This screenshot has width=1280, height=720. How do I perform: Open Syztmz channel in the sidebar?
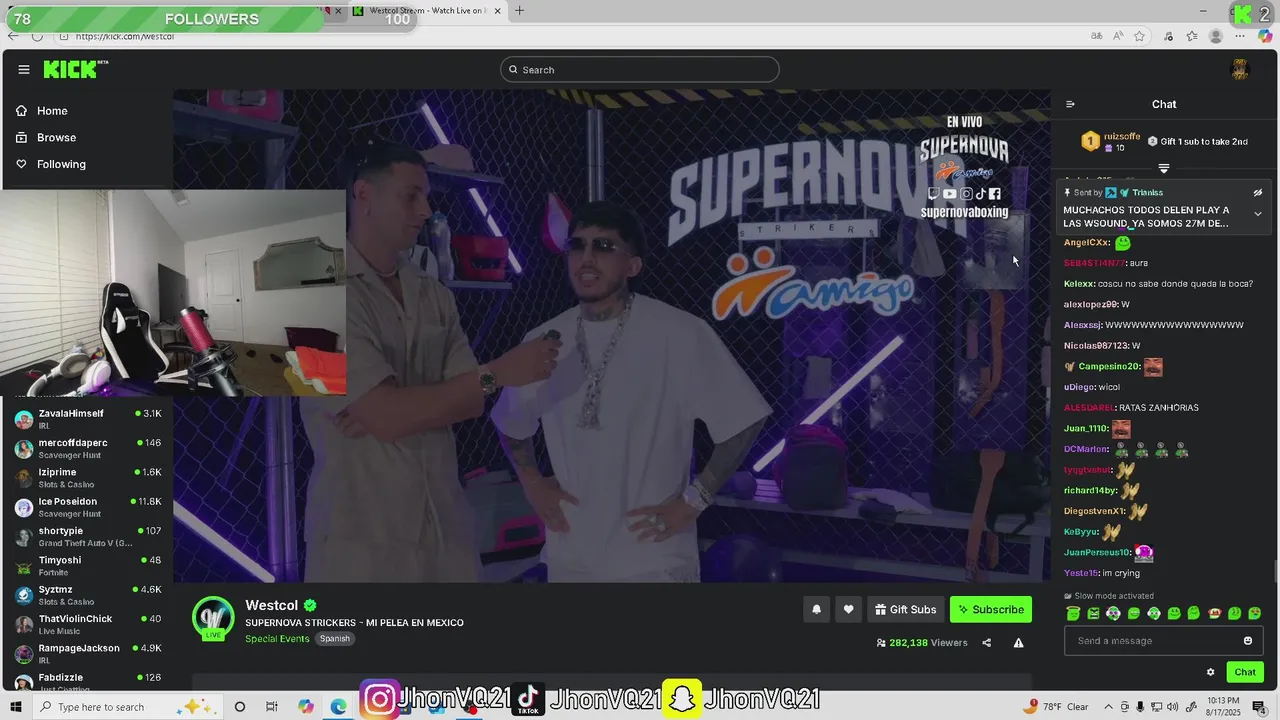pyautogui.click(x=87, y=595)
